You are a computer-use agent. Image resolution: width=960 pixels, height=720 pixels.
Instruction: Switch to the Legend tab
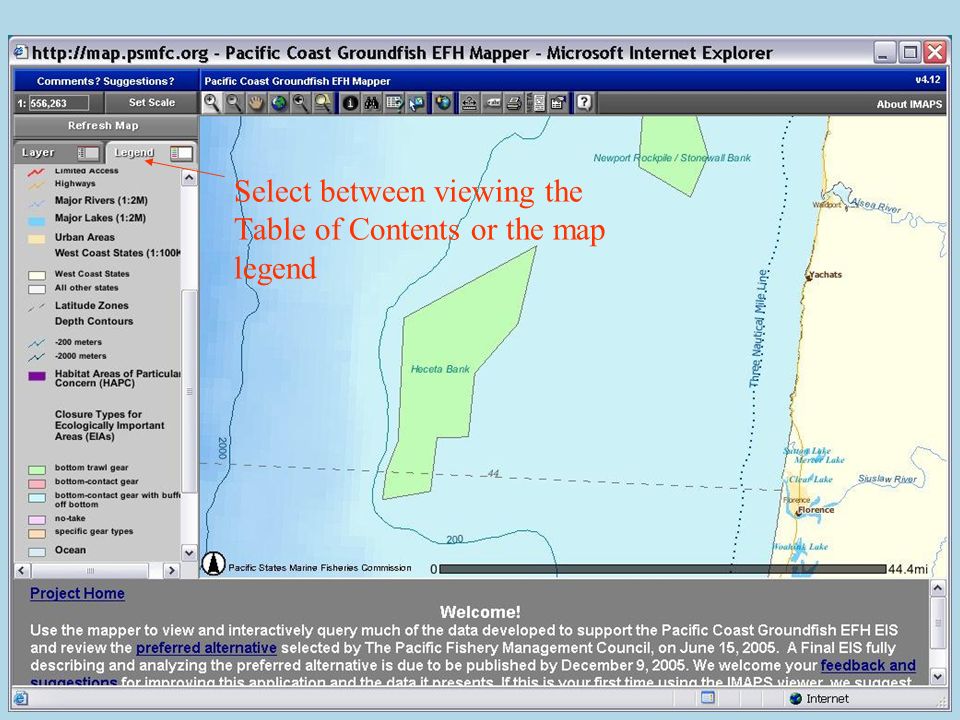pos(151,152)
